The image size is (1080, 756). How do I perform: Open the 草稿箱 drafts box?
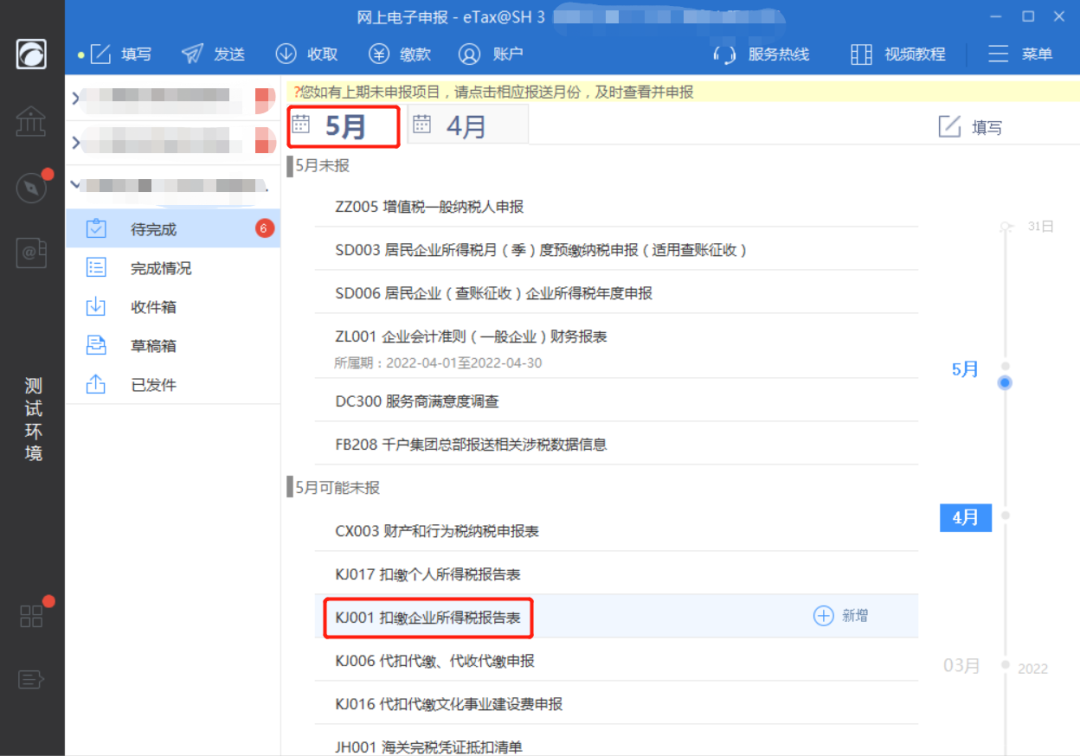[x=152, y=345]
